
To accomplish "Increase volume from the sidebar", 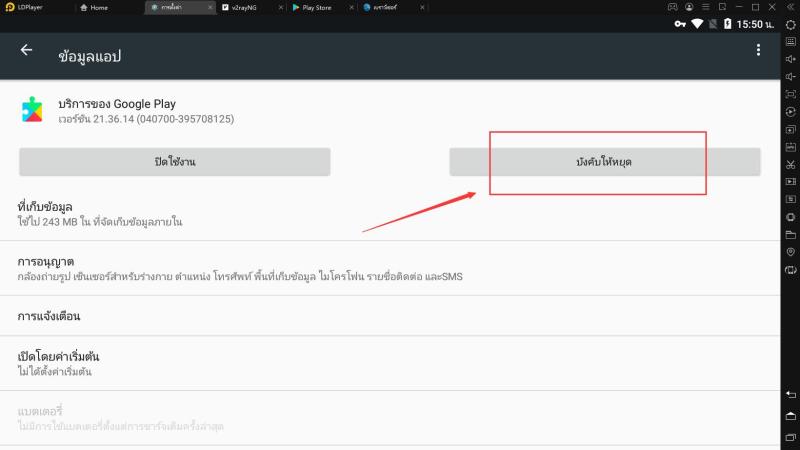I will tap(790, 59).
